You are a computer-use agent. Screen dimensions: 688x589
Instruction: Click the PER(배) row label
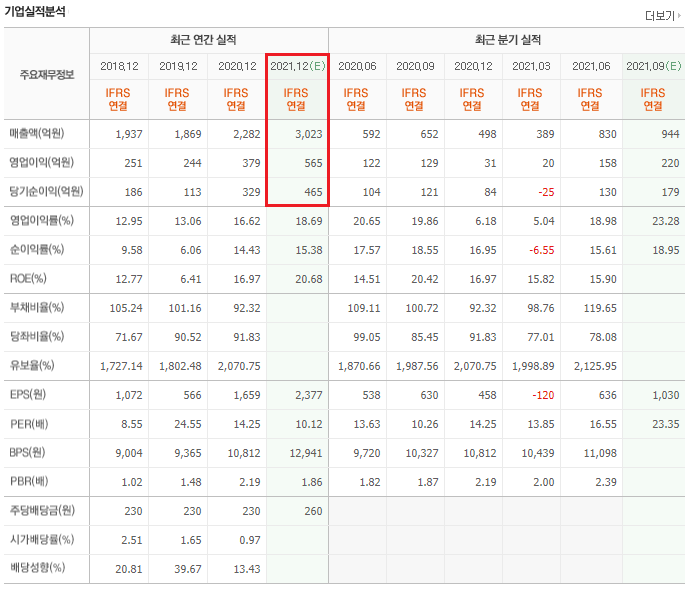(29, 424)
